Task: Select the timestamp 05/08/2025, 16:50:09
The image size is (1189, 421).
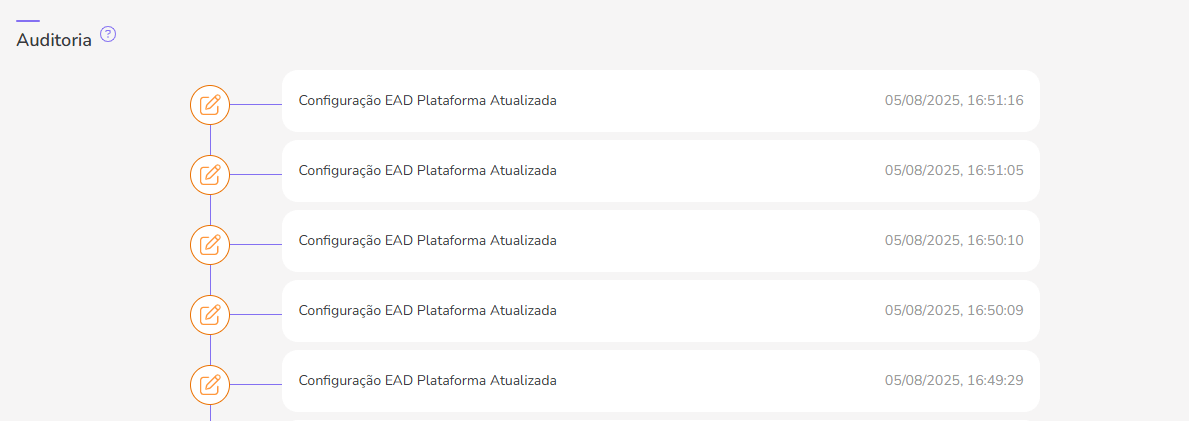Action: click(x=953, y=310)
